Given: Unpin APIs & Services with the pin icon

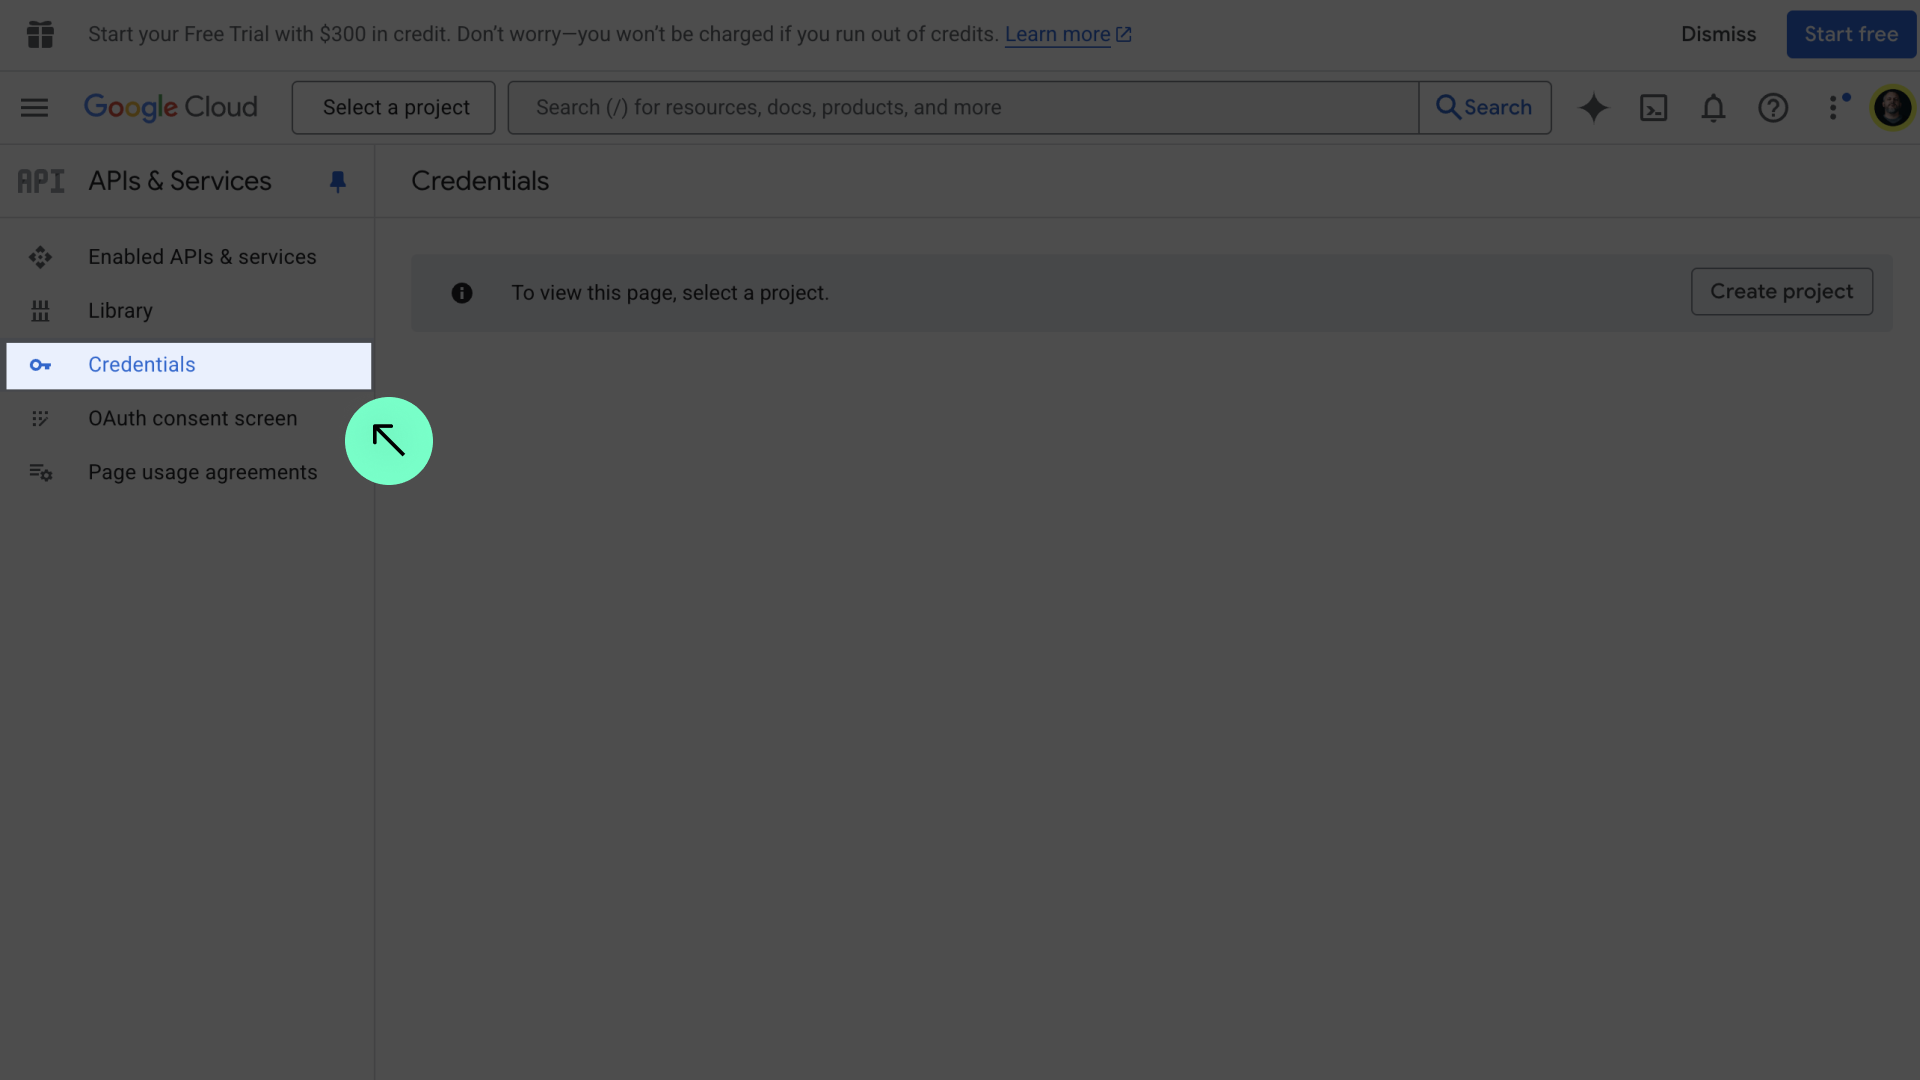Looking at the screenshot, I should coord(337,181).
